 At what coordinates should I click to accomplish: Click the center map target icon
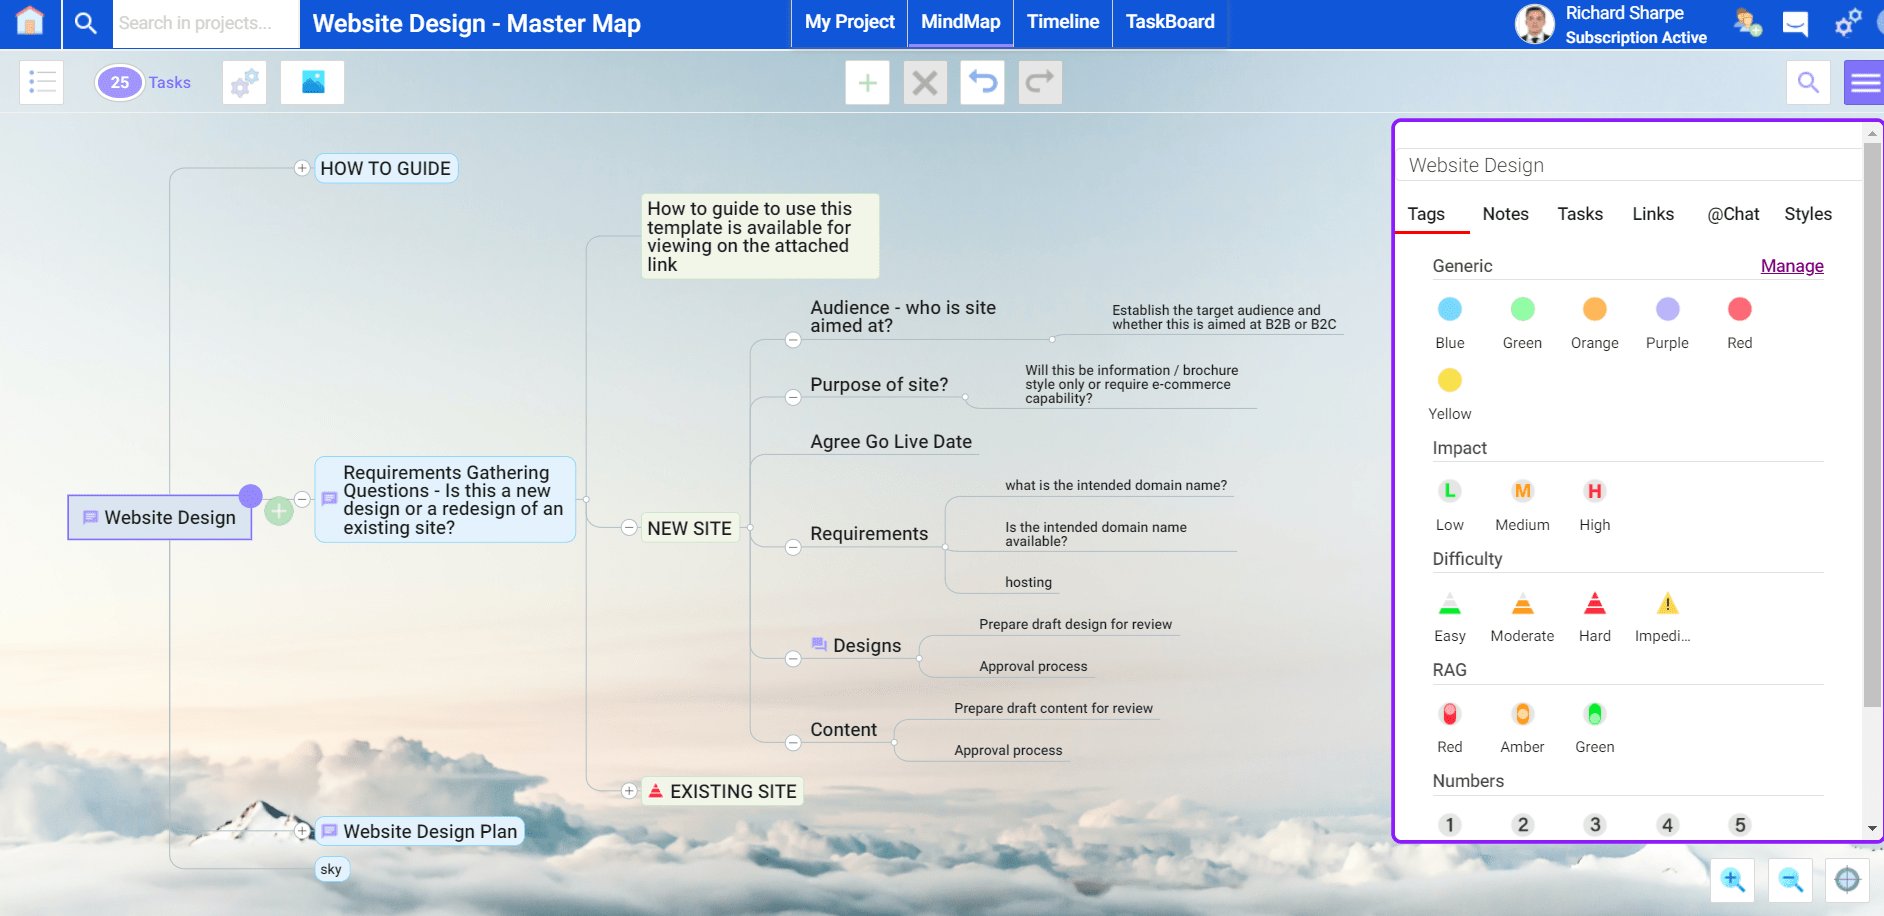point(1847,880)
